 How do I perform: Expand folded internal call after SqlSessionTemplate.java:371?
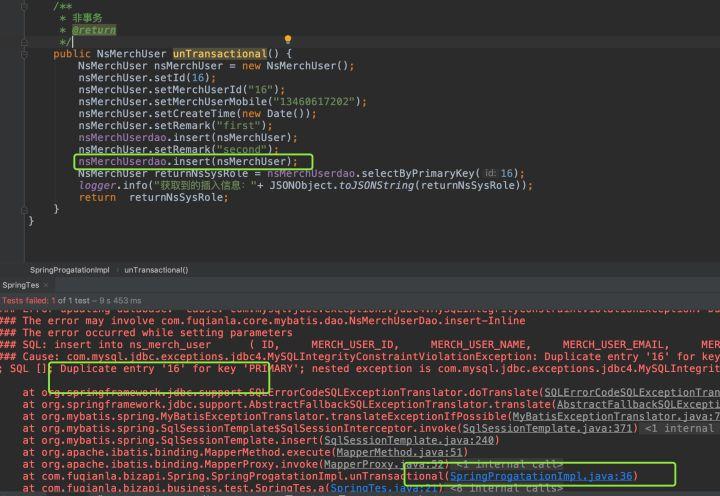click(x=680, y=427)
